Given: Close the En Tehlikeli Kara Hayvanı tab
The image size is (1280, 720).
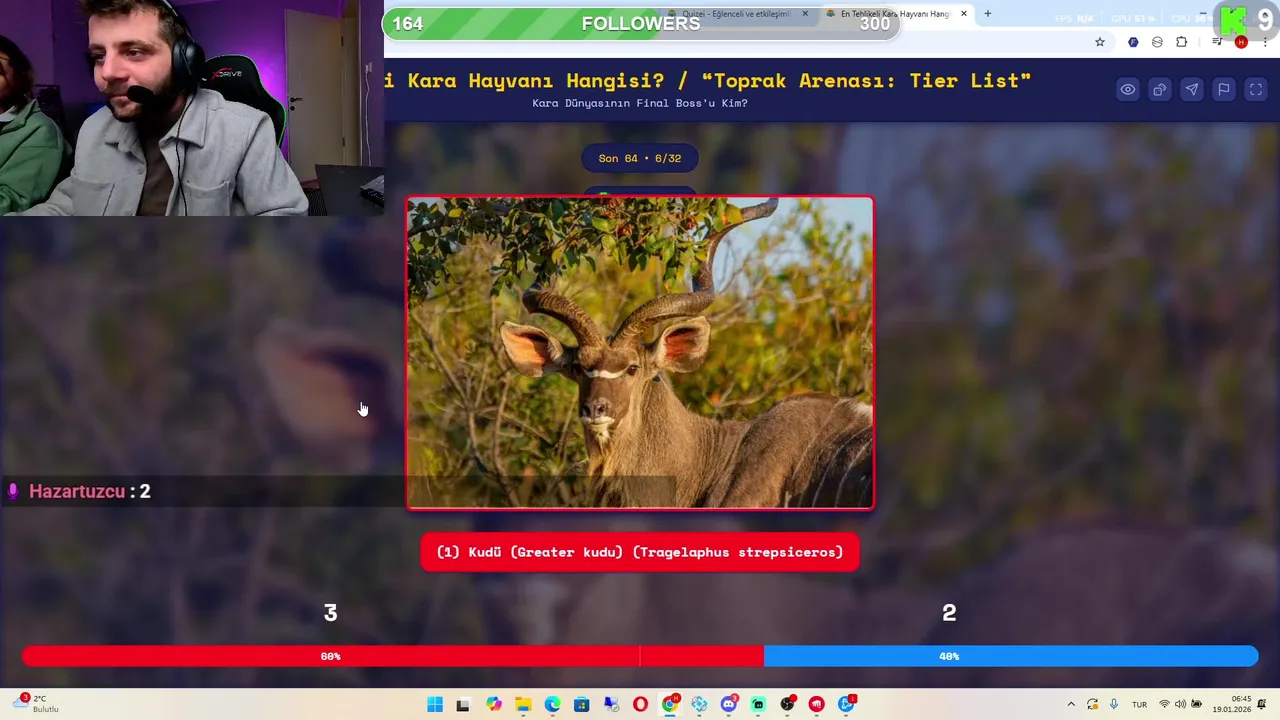Looking at the screenshot, I should point(964,14).
